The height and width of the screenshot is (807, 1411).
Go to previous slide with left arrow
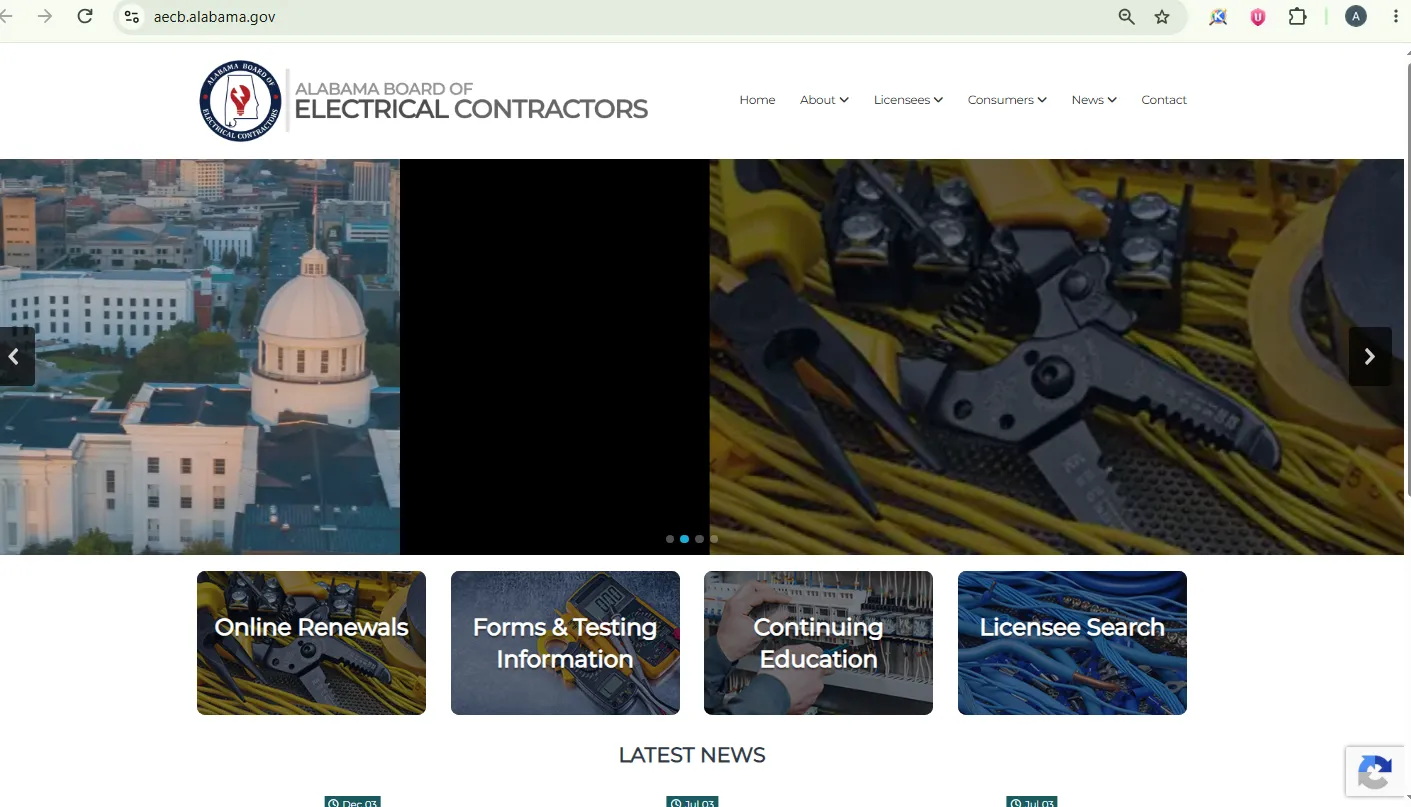coord(16,356)
